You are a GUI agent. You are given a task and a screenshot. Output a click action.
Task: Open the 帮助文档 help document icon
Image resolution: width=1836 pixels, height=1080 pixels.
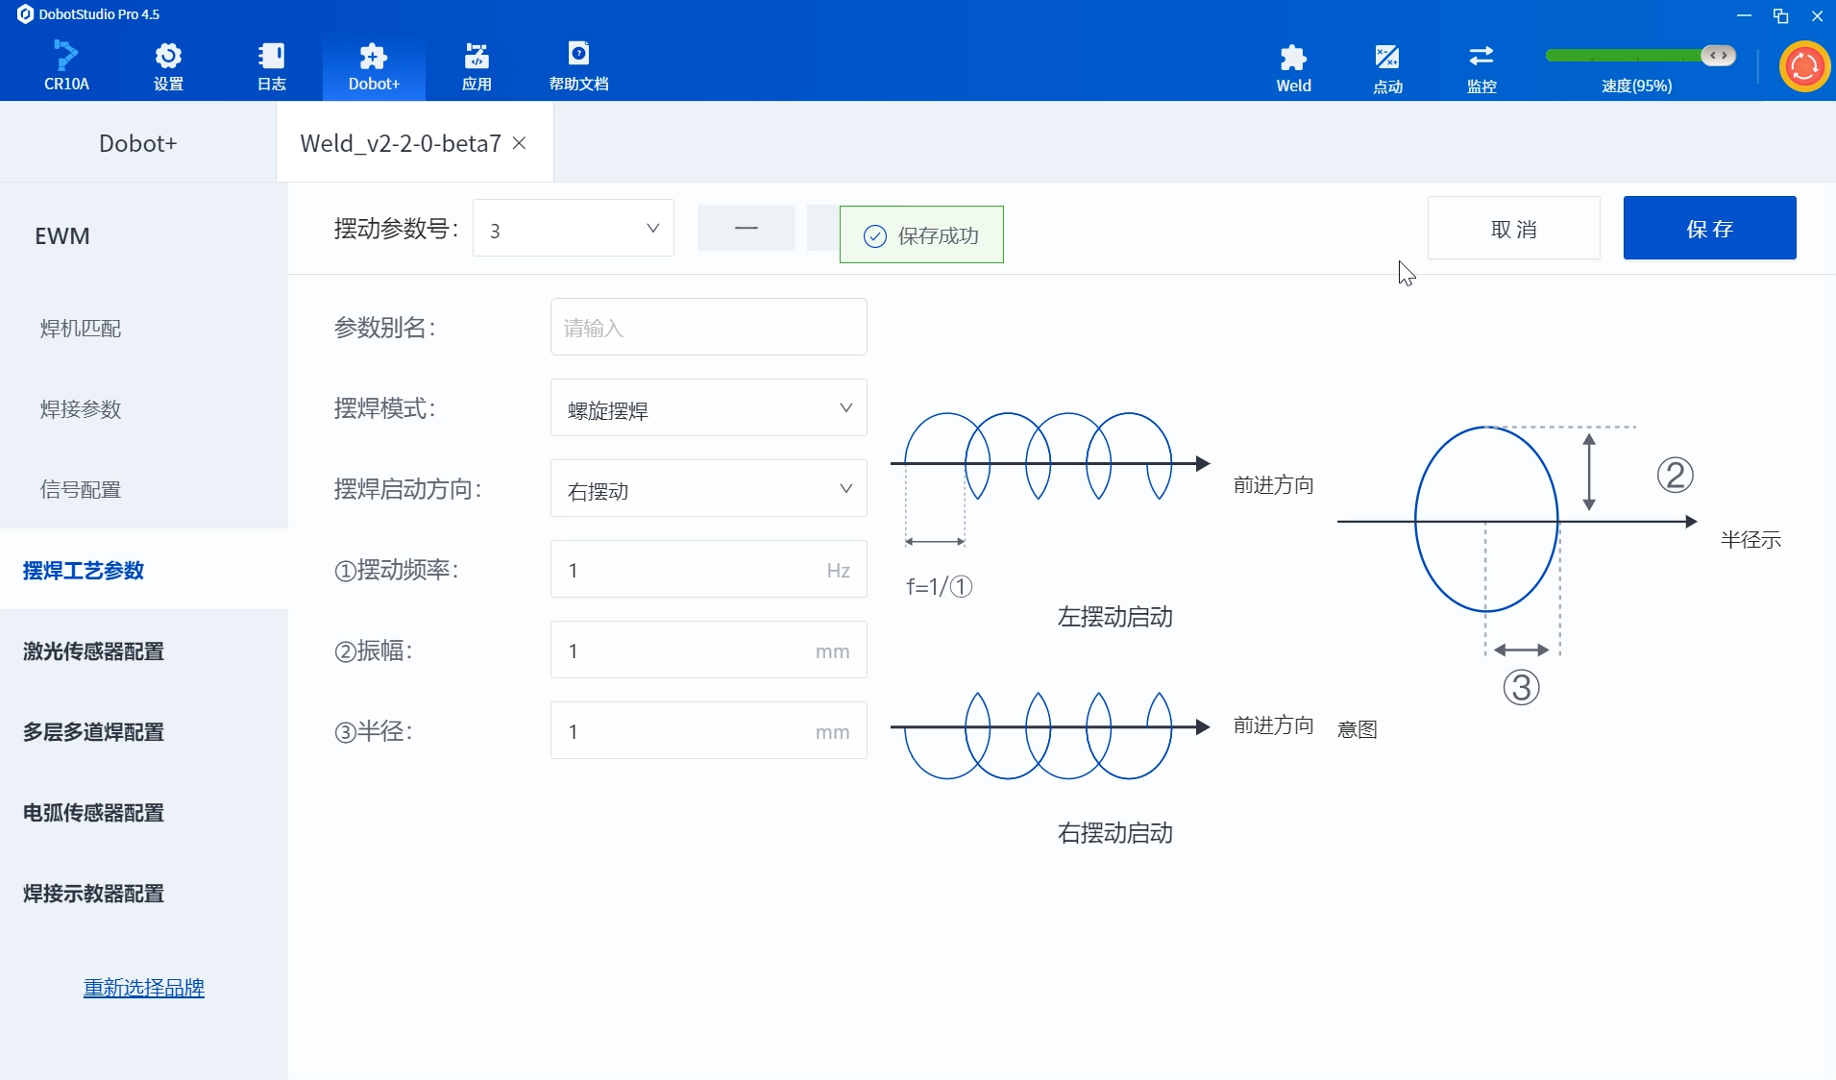[578, 66]
